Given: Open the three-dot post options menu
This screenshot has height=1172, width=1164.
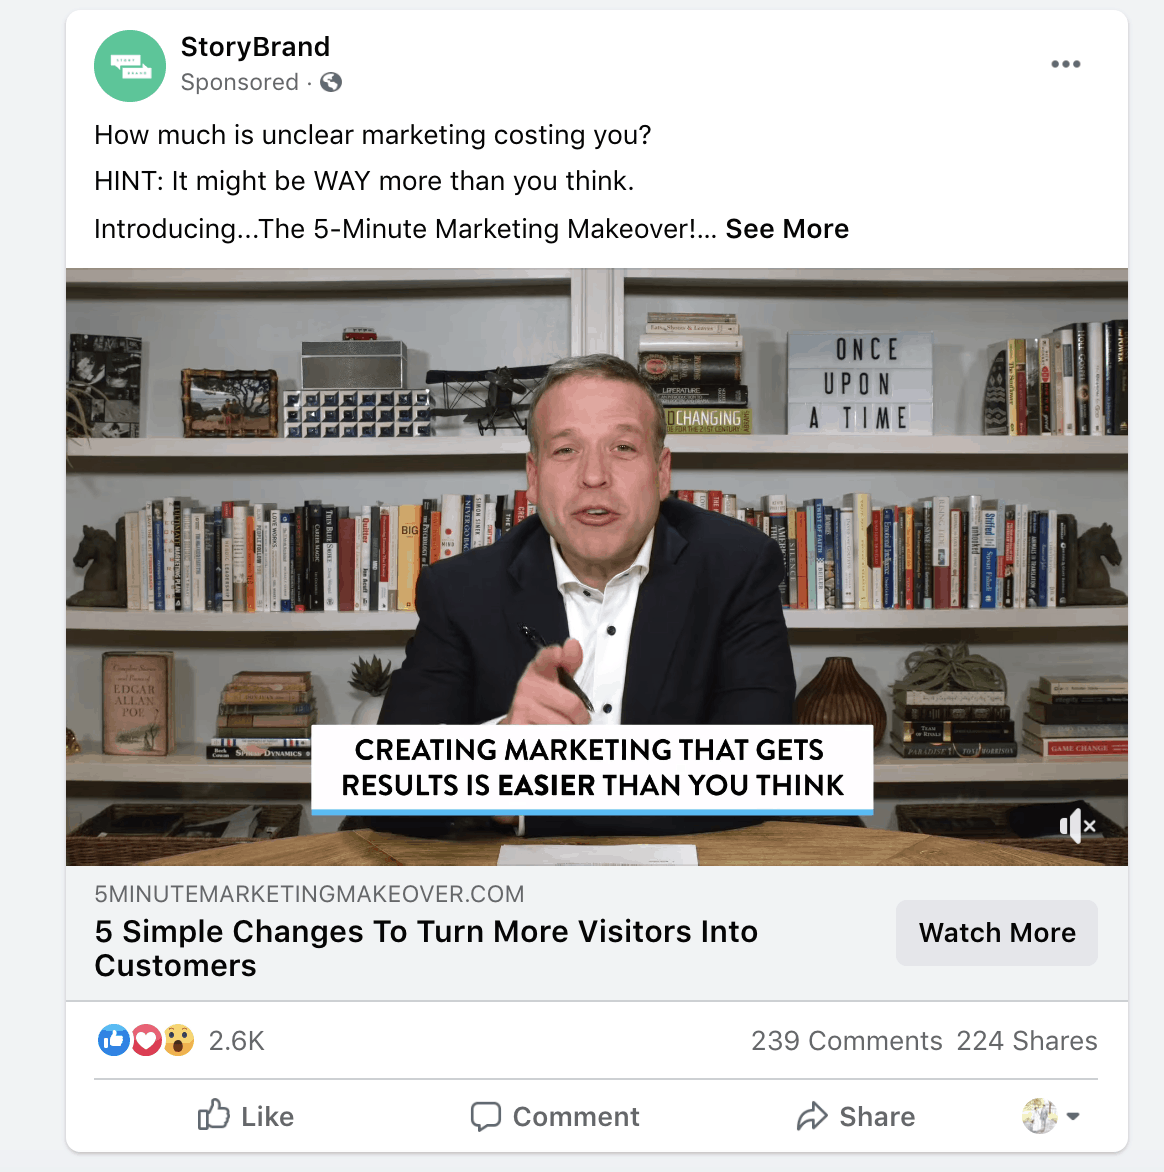Looking at the screenshot, I should coord(1065,64).
